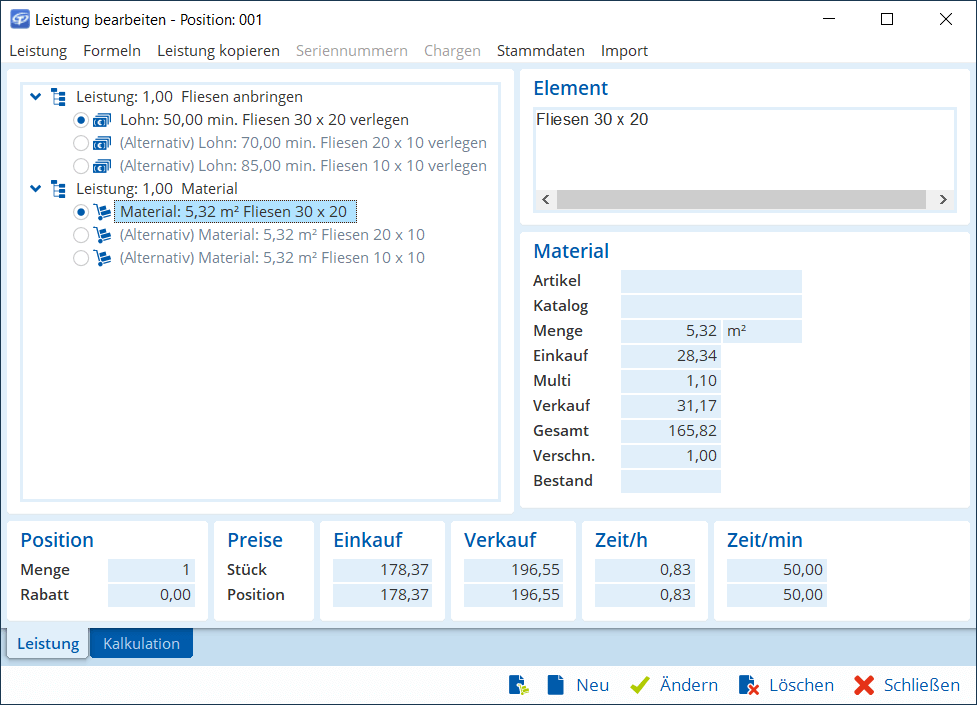The height and width of the screenshot is (705, 977).
Task: Click the tree icon of Leistung Material
Action: [59, 189]
